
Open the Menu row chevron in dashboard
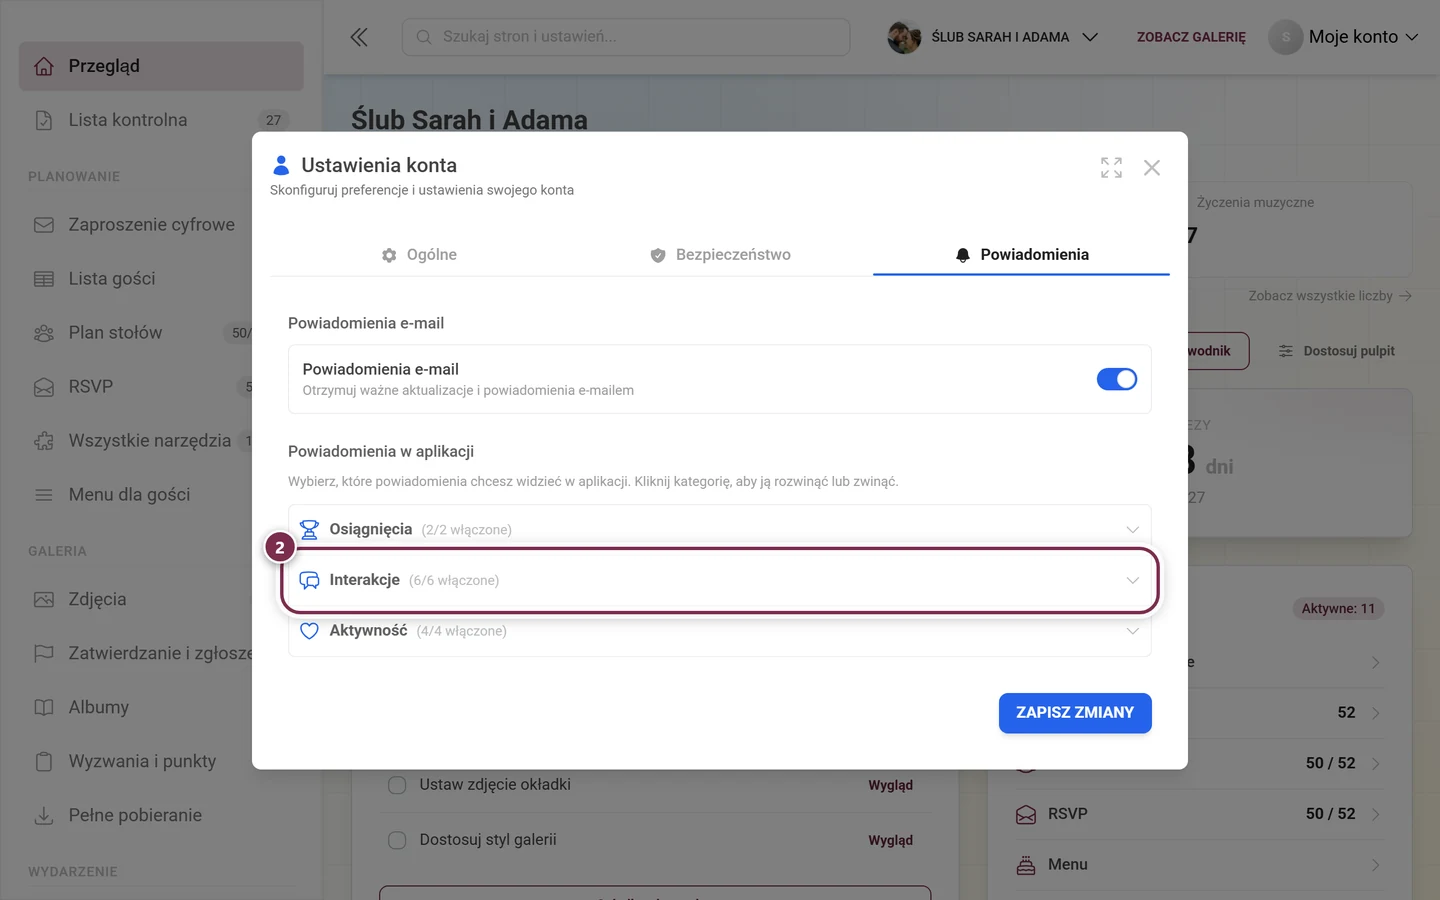tap(1375, 865)
